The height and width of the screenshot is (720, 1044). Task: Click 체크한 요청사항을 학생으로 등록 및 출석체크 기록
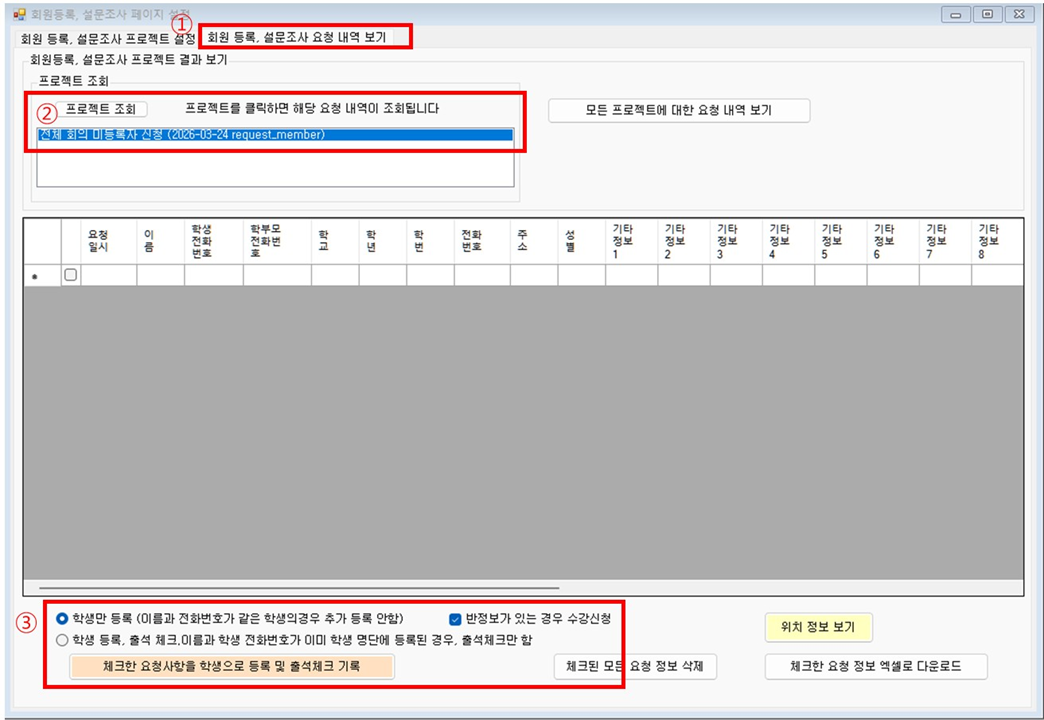[x=231, y=666]
